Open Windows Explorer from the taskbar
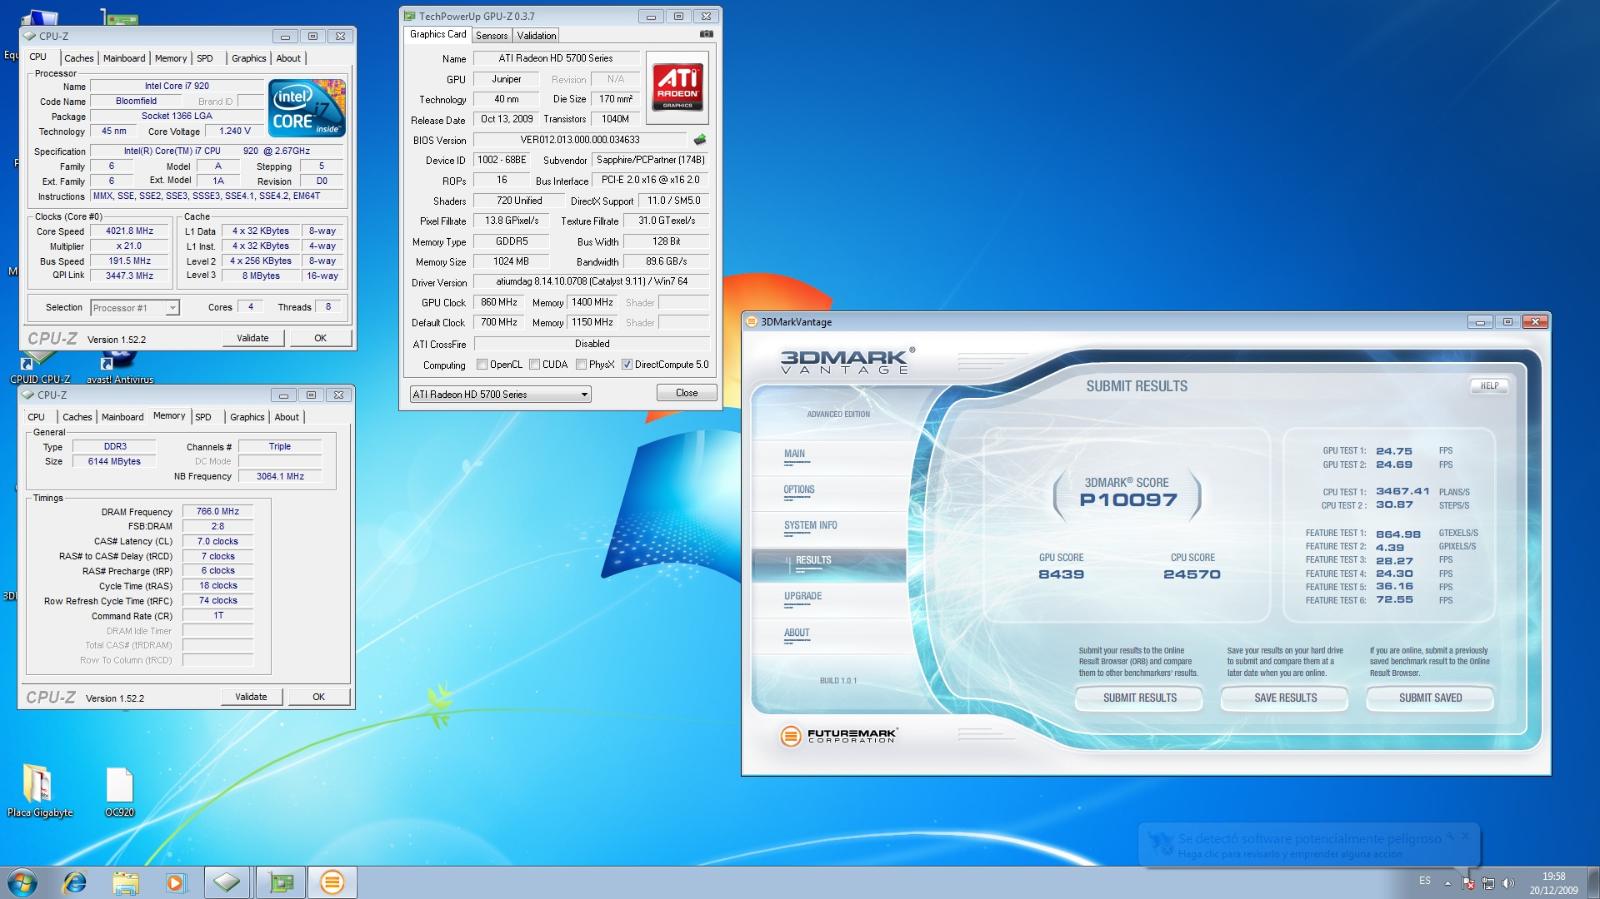The height and width of the screenshot is (899, 1600). click(x=125, y=883)
